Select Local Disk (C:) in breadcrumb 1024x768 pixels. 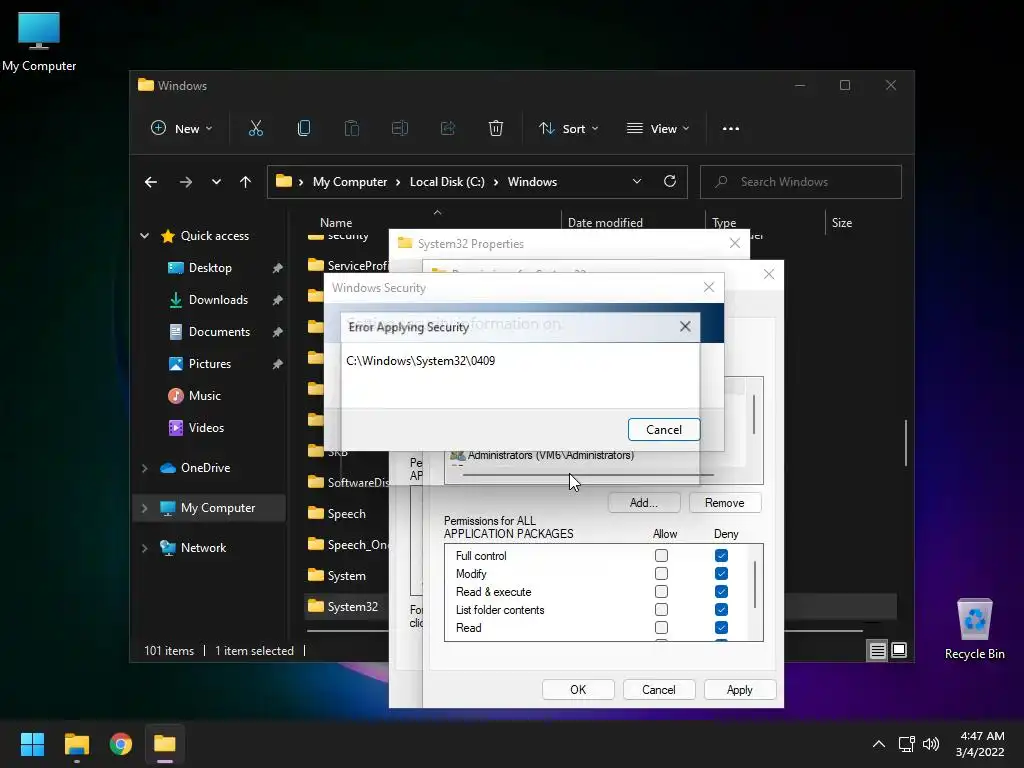(447, 182)
